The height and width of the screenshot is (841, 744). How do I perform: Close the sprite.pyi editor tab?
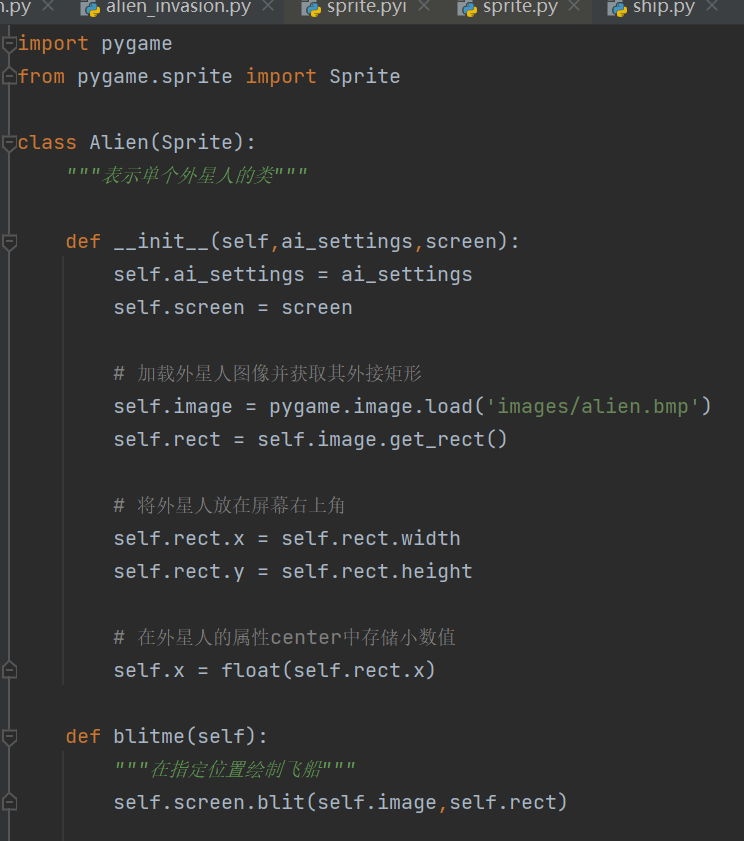pyautogui.click(x=424, y=7)
